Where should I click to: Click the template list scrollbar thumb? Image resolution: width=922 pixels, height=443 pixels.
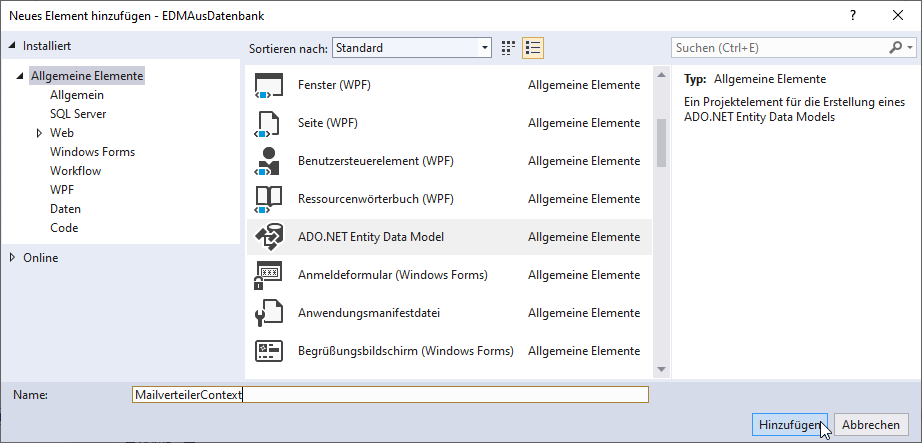pos(661,143)
